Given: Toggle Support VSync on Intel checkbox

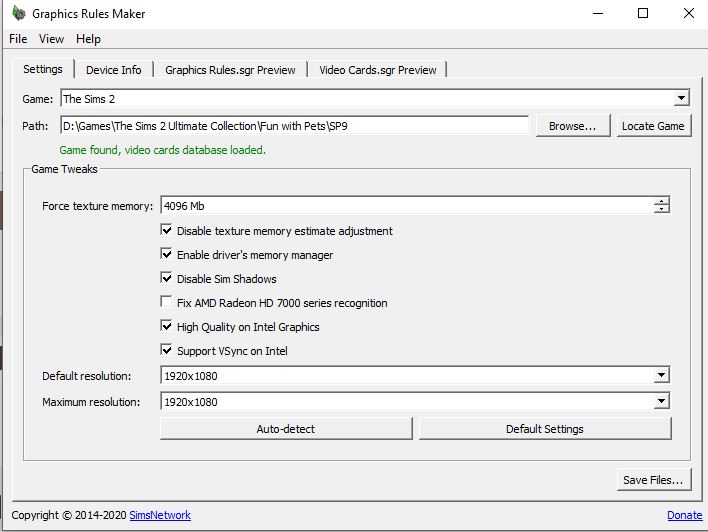Looking at the screenshot, I should pyautogui.click(x=167, y=351).
